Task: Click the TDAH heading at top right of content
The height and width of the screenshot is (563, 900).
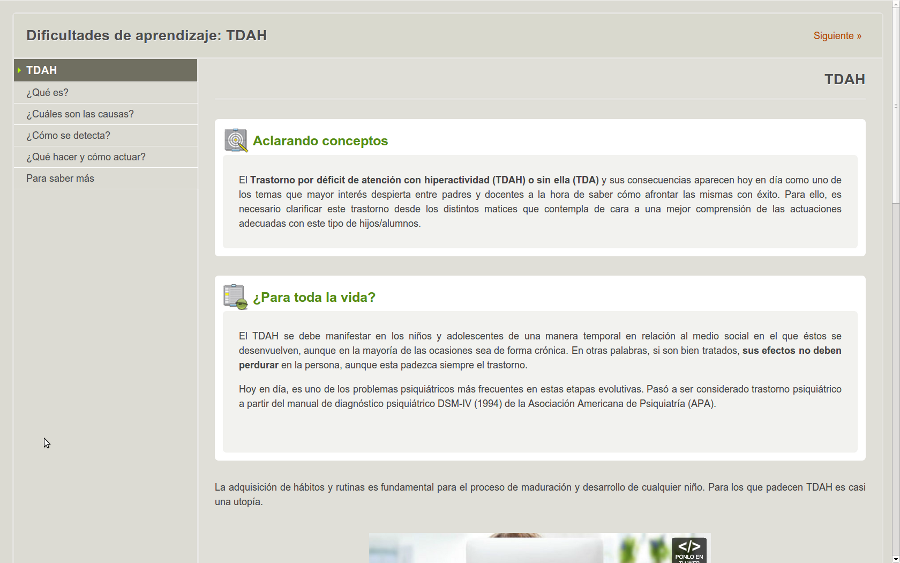Action: (x=844, y=79)
